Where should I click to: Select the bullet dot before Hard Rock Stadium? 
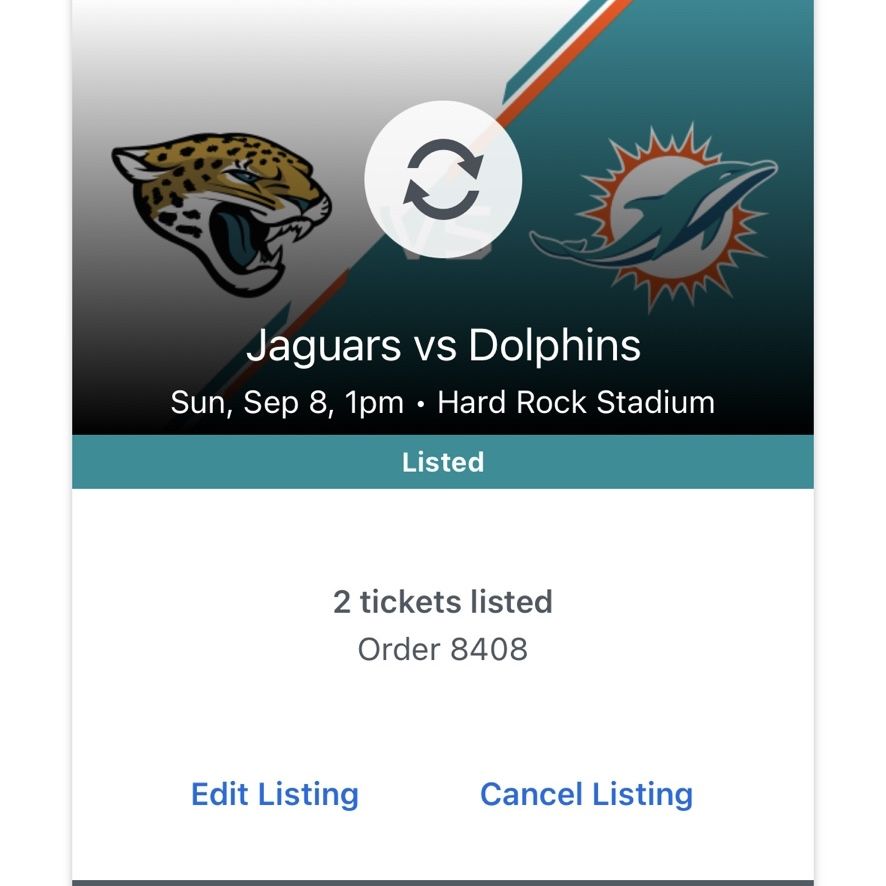[420, 405]
